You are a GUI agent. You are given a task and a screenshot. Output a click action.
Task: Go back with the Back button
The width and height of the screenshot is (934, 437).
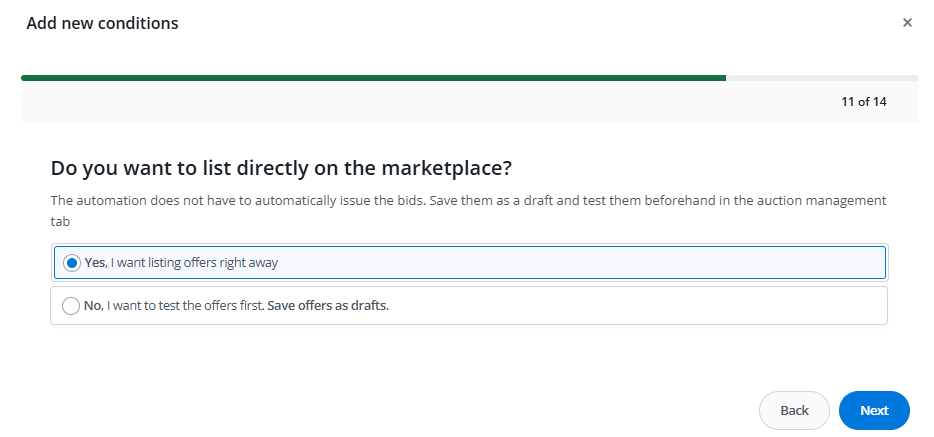(x=794, y=410)
